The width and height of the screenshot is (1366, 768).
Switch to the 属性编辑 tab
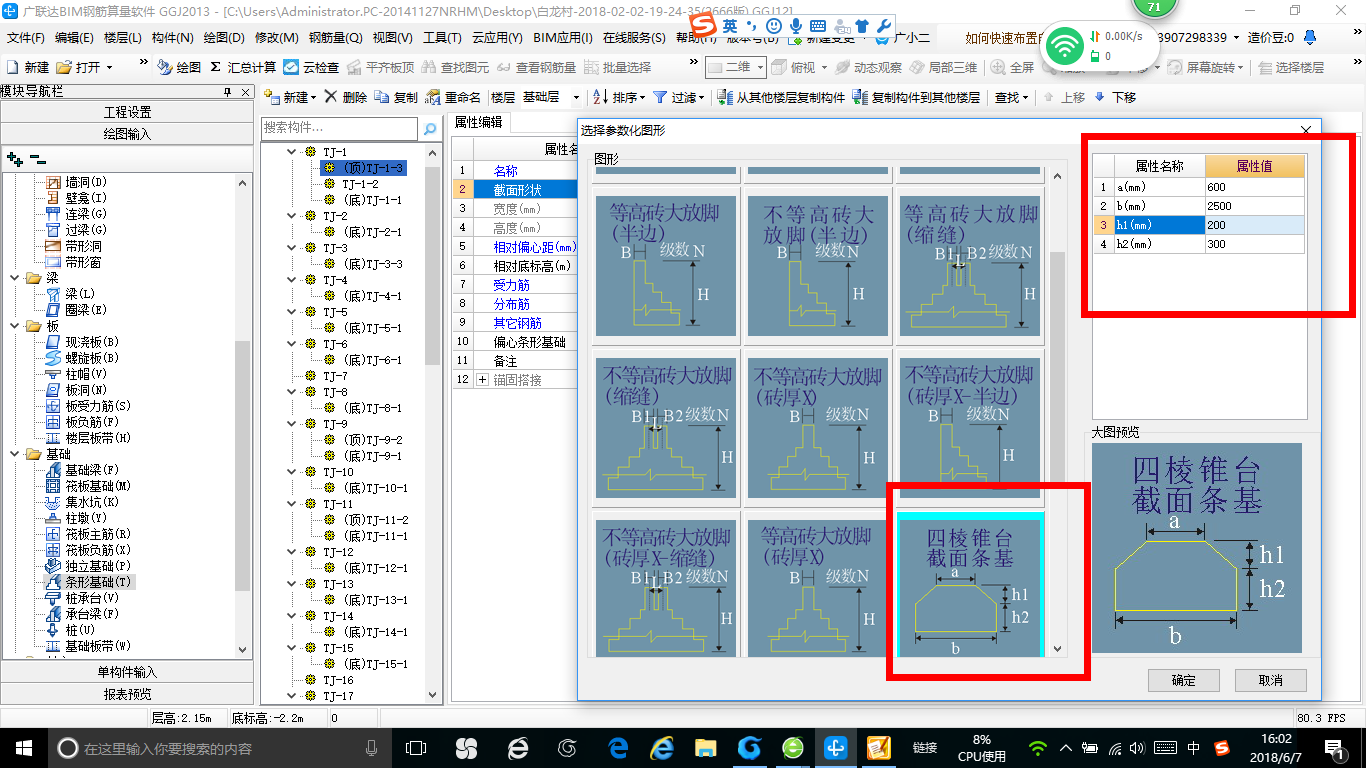pos(478,122)
